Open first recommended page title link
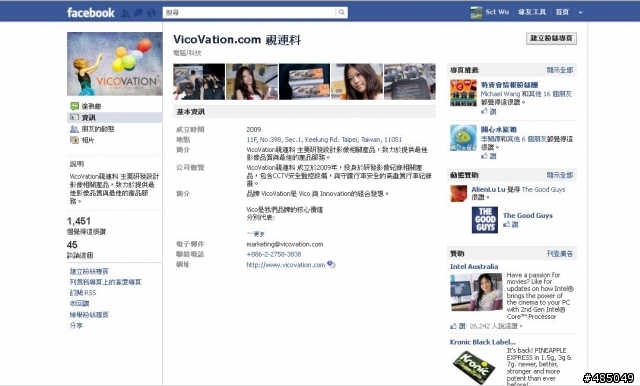The height and width of the screenshot is (386, 640). (509, 85)
